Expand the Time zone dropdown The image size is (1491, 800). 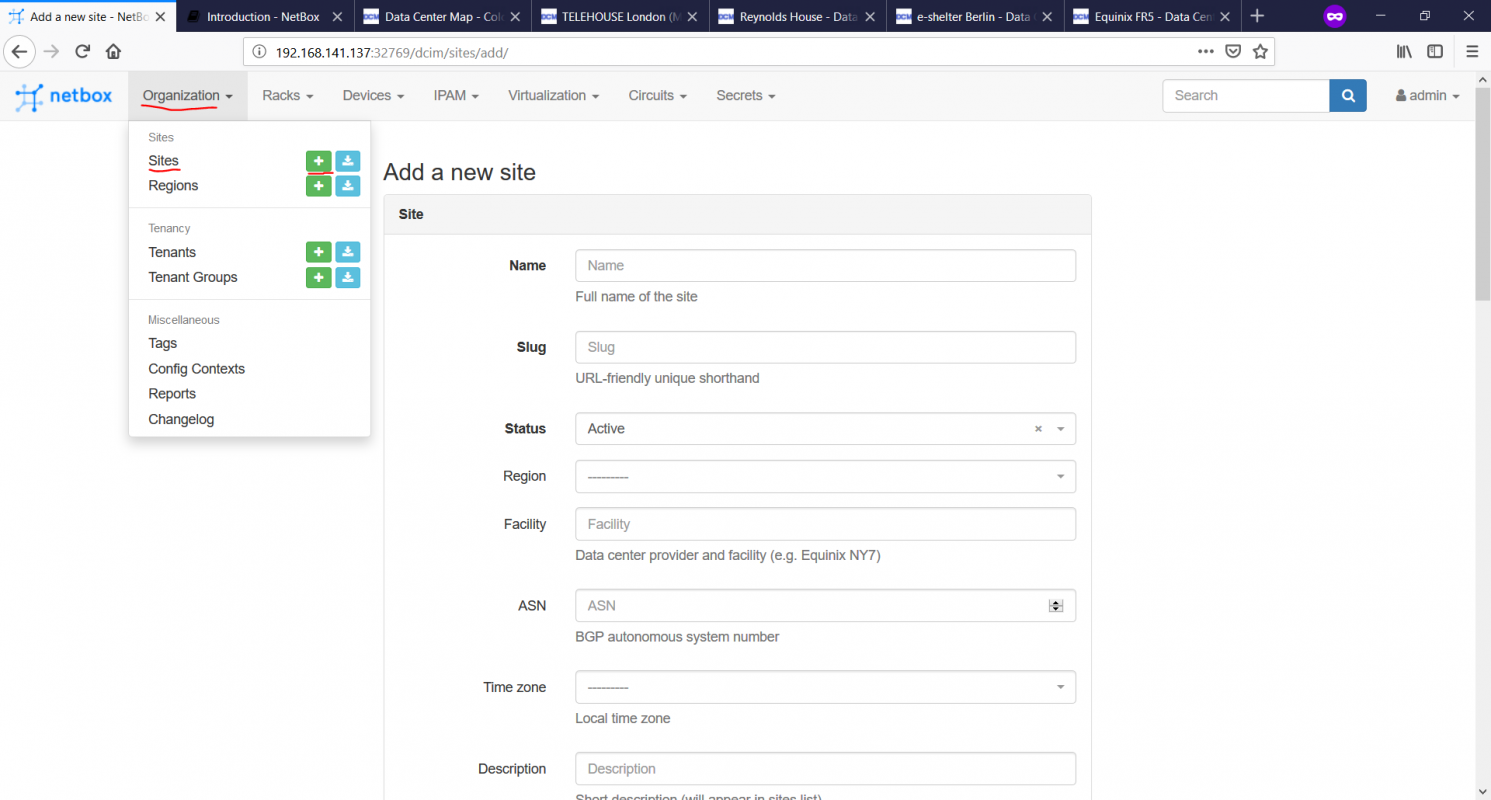point(825,688)
